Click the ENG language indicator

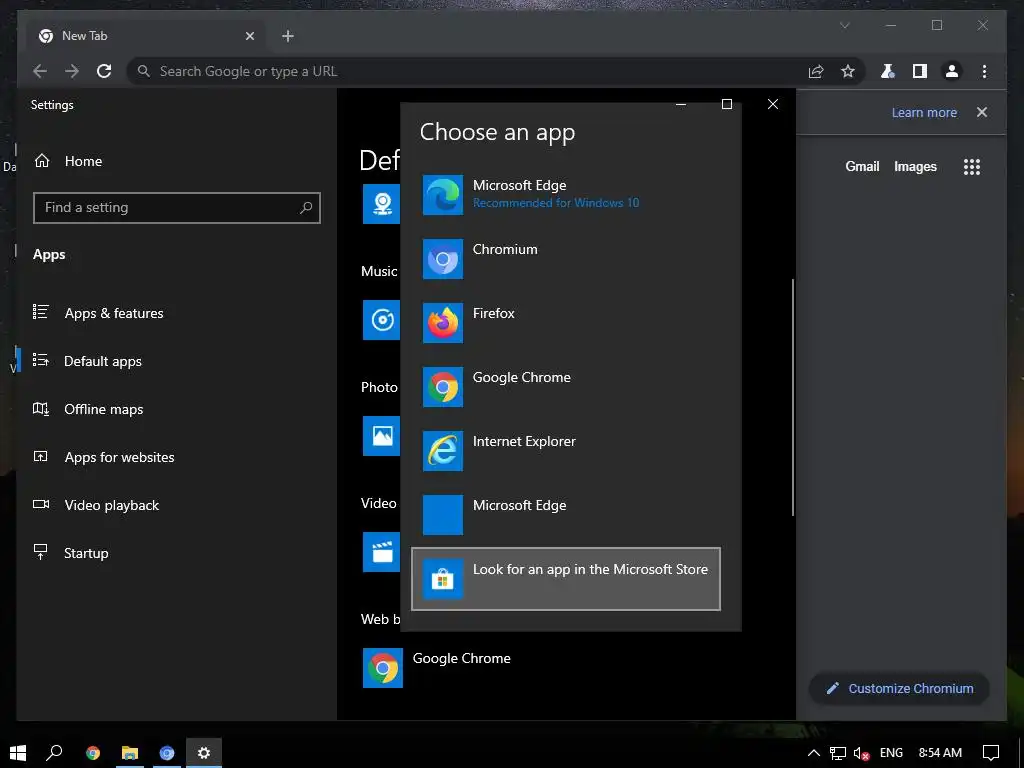click(x=891, y=752)
